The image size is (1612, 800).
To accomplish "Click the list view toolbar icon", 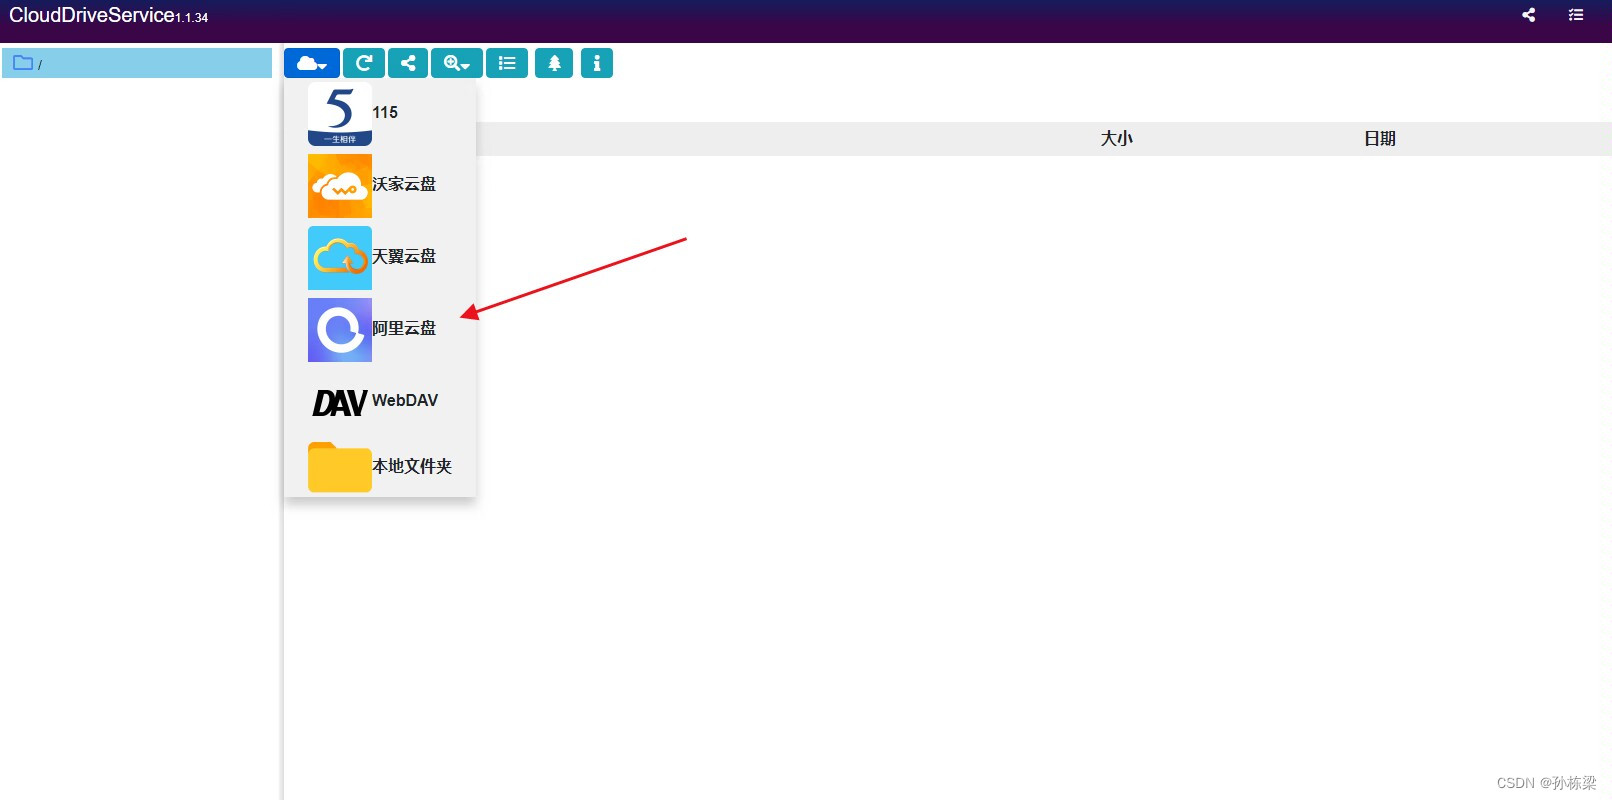I will click(x=507, y=63).
